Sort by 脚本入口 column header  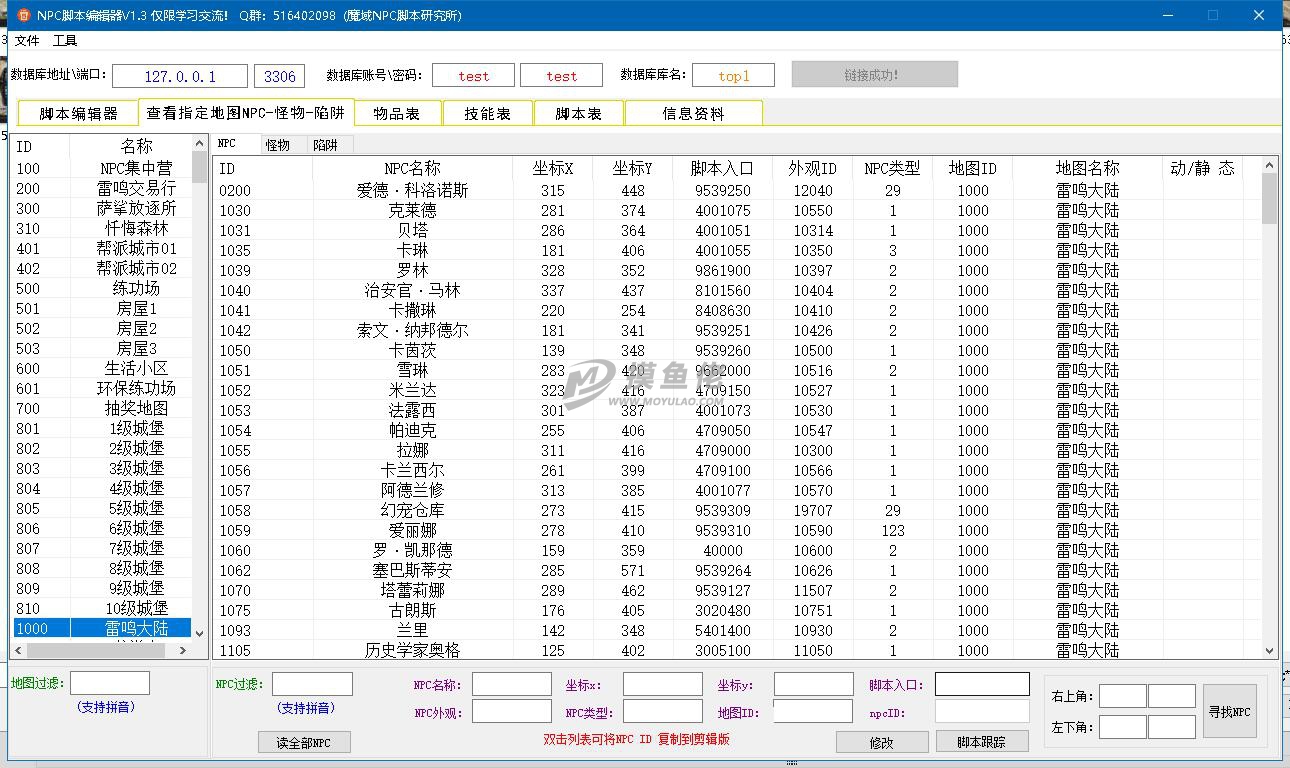[723, 168]
